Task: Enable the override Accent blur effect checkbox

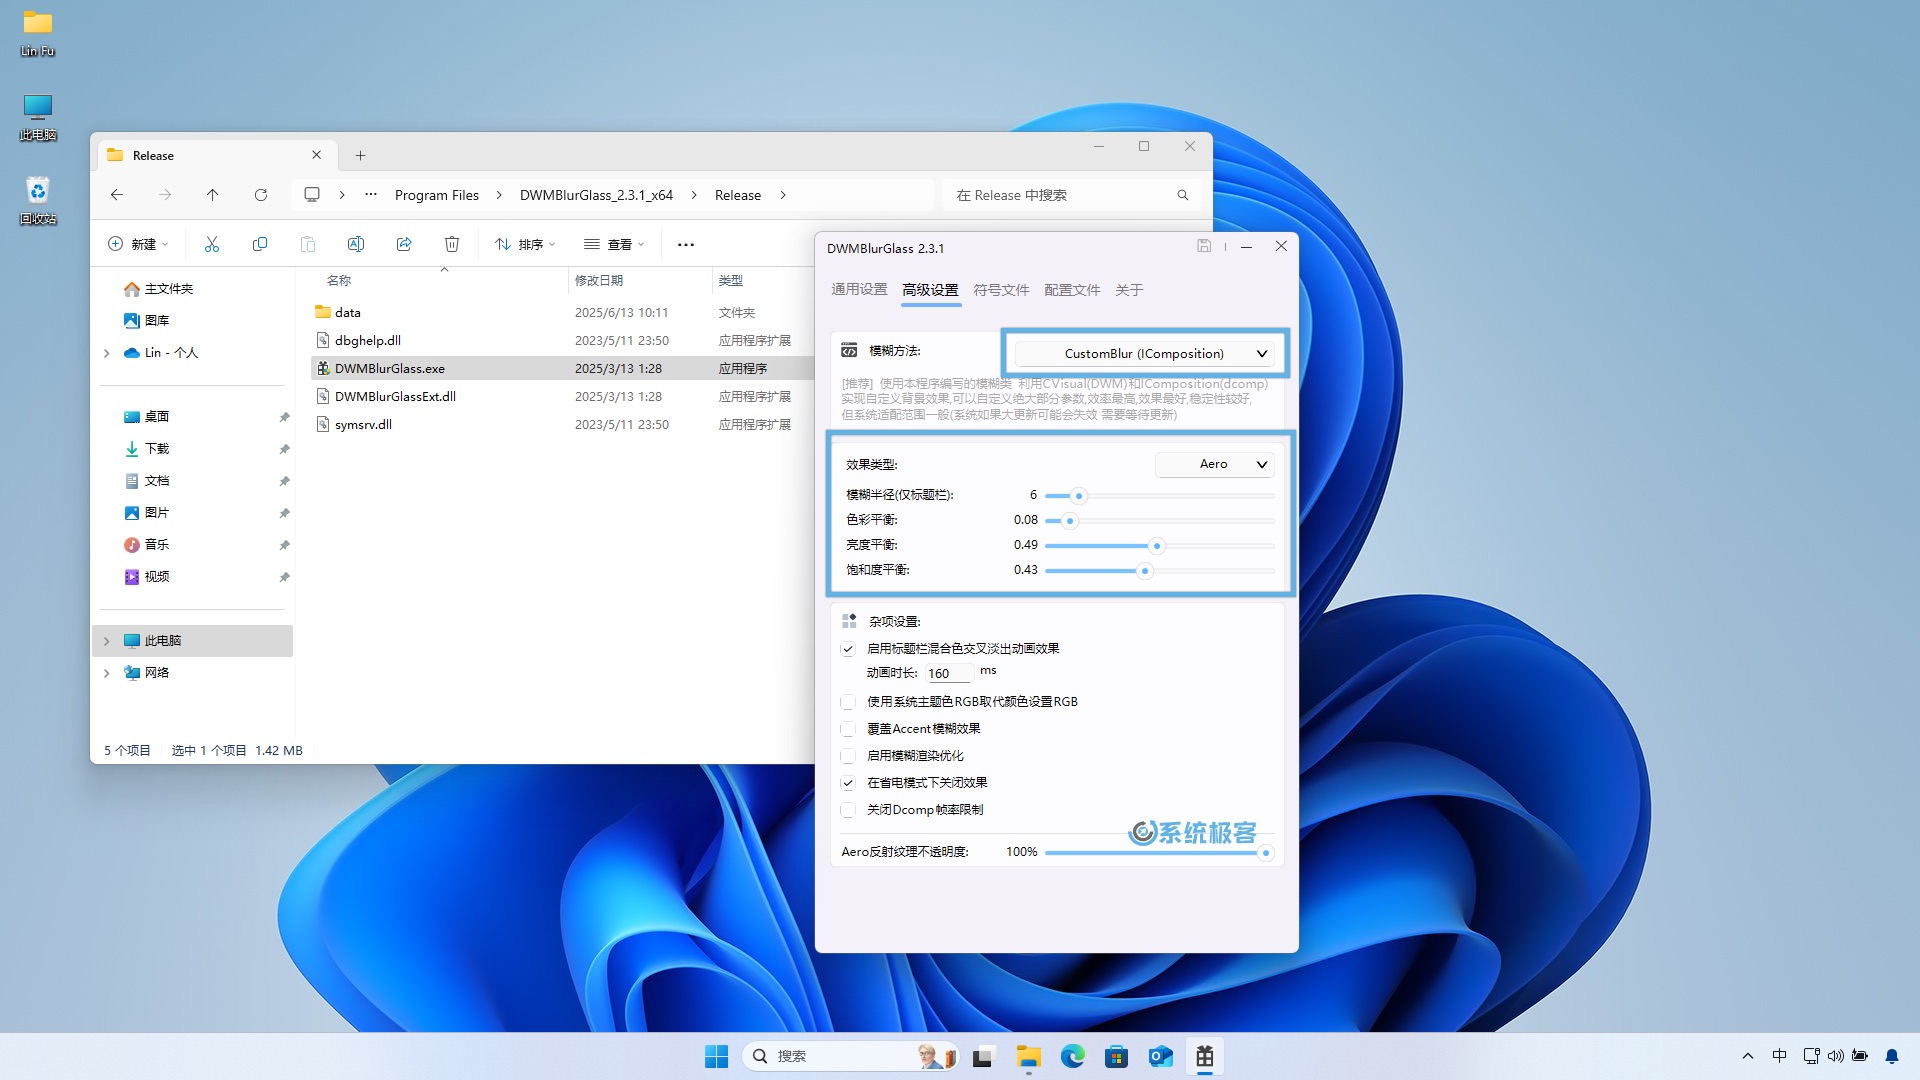Action: [848, 729]
